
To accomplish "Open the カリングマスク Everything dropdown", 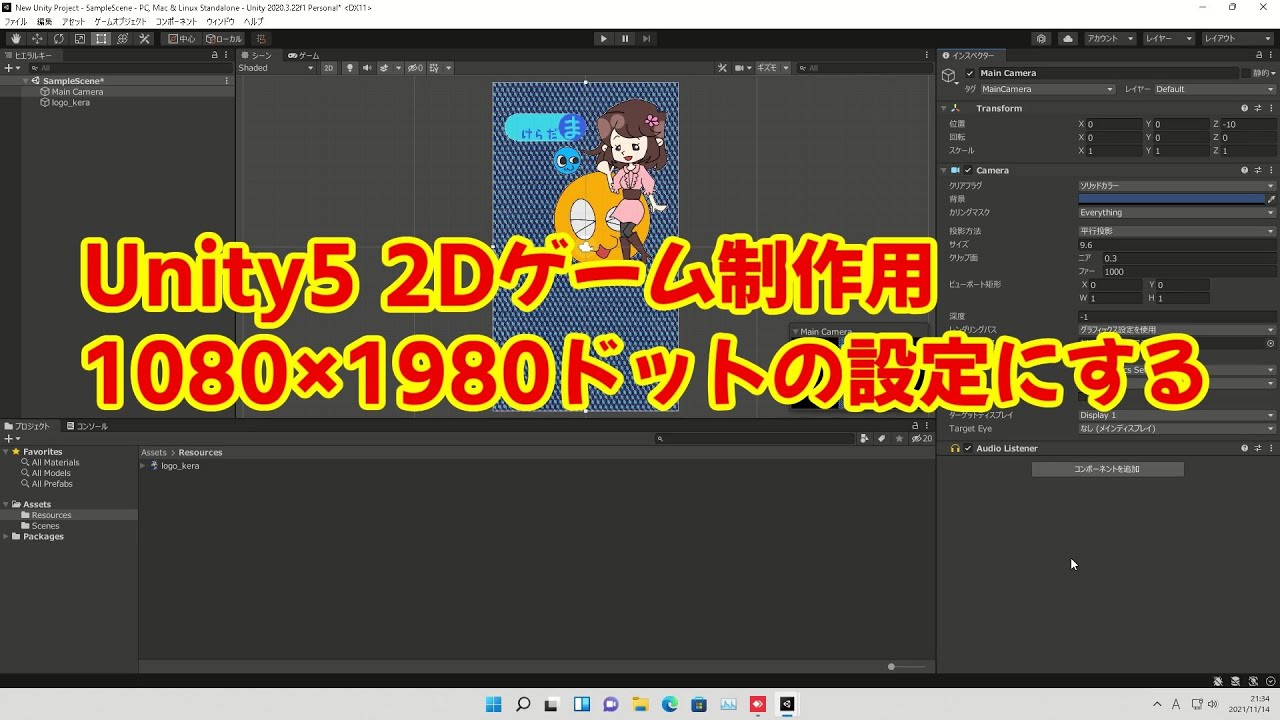I will pos(1177,212).
